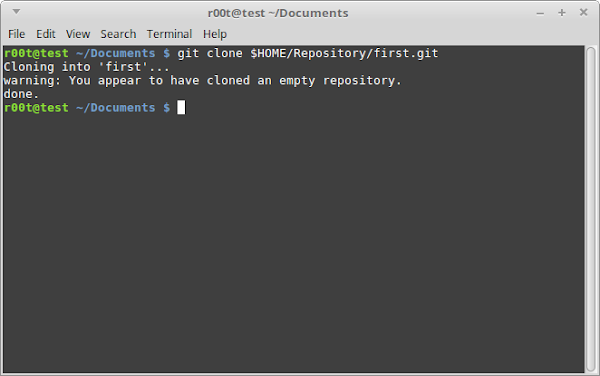Maximize the terminal window with plus icon
This screenshot has height=376, width=600.
coord(561,13)
